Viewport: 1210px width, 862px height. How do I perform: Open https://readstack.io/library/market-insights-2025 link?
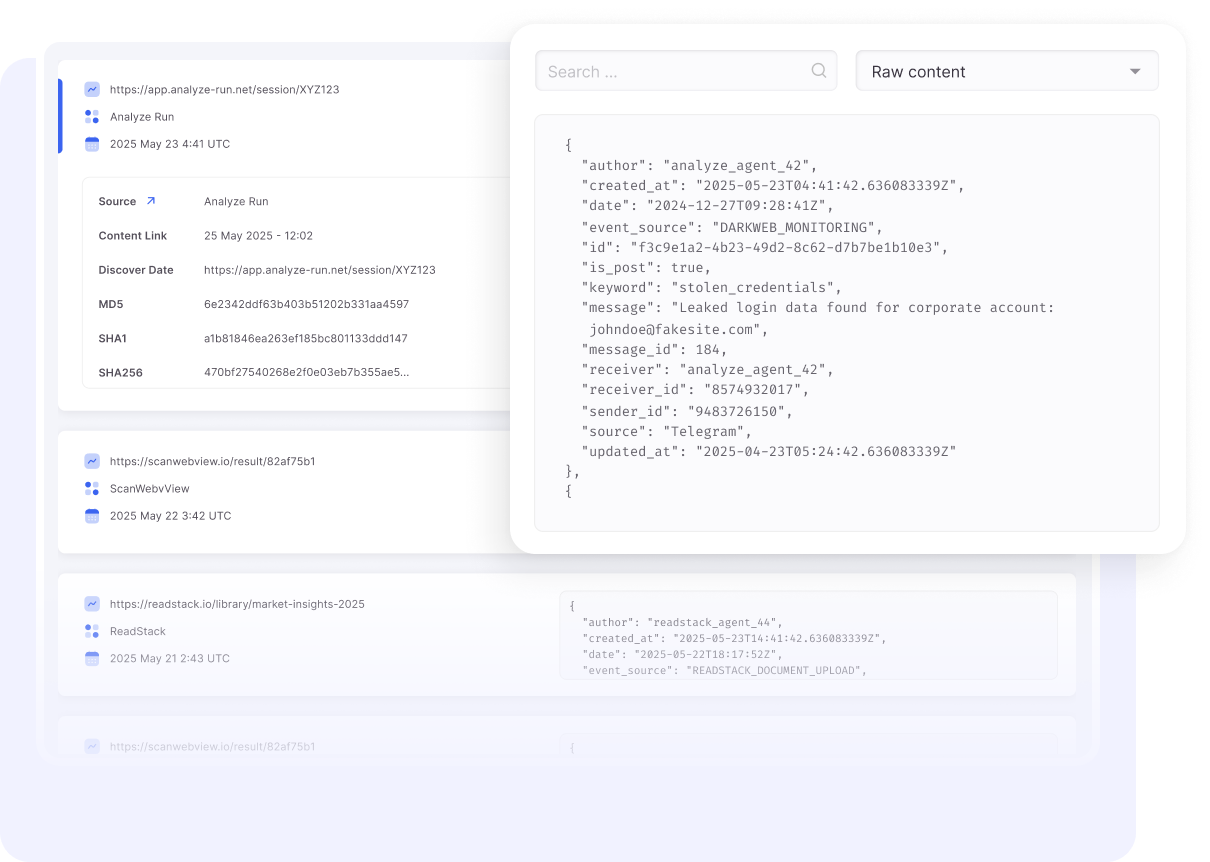point(237,605)
